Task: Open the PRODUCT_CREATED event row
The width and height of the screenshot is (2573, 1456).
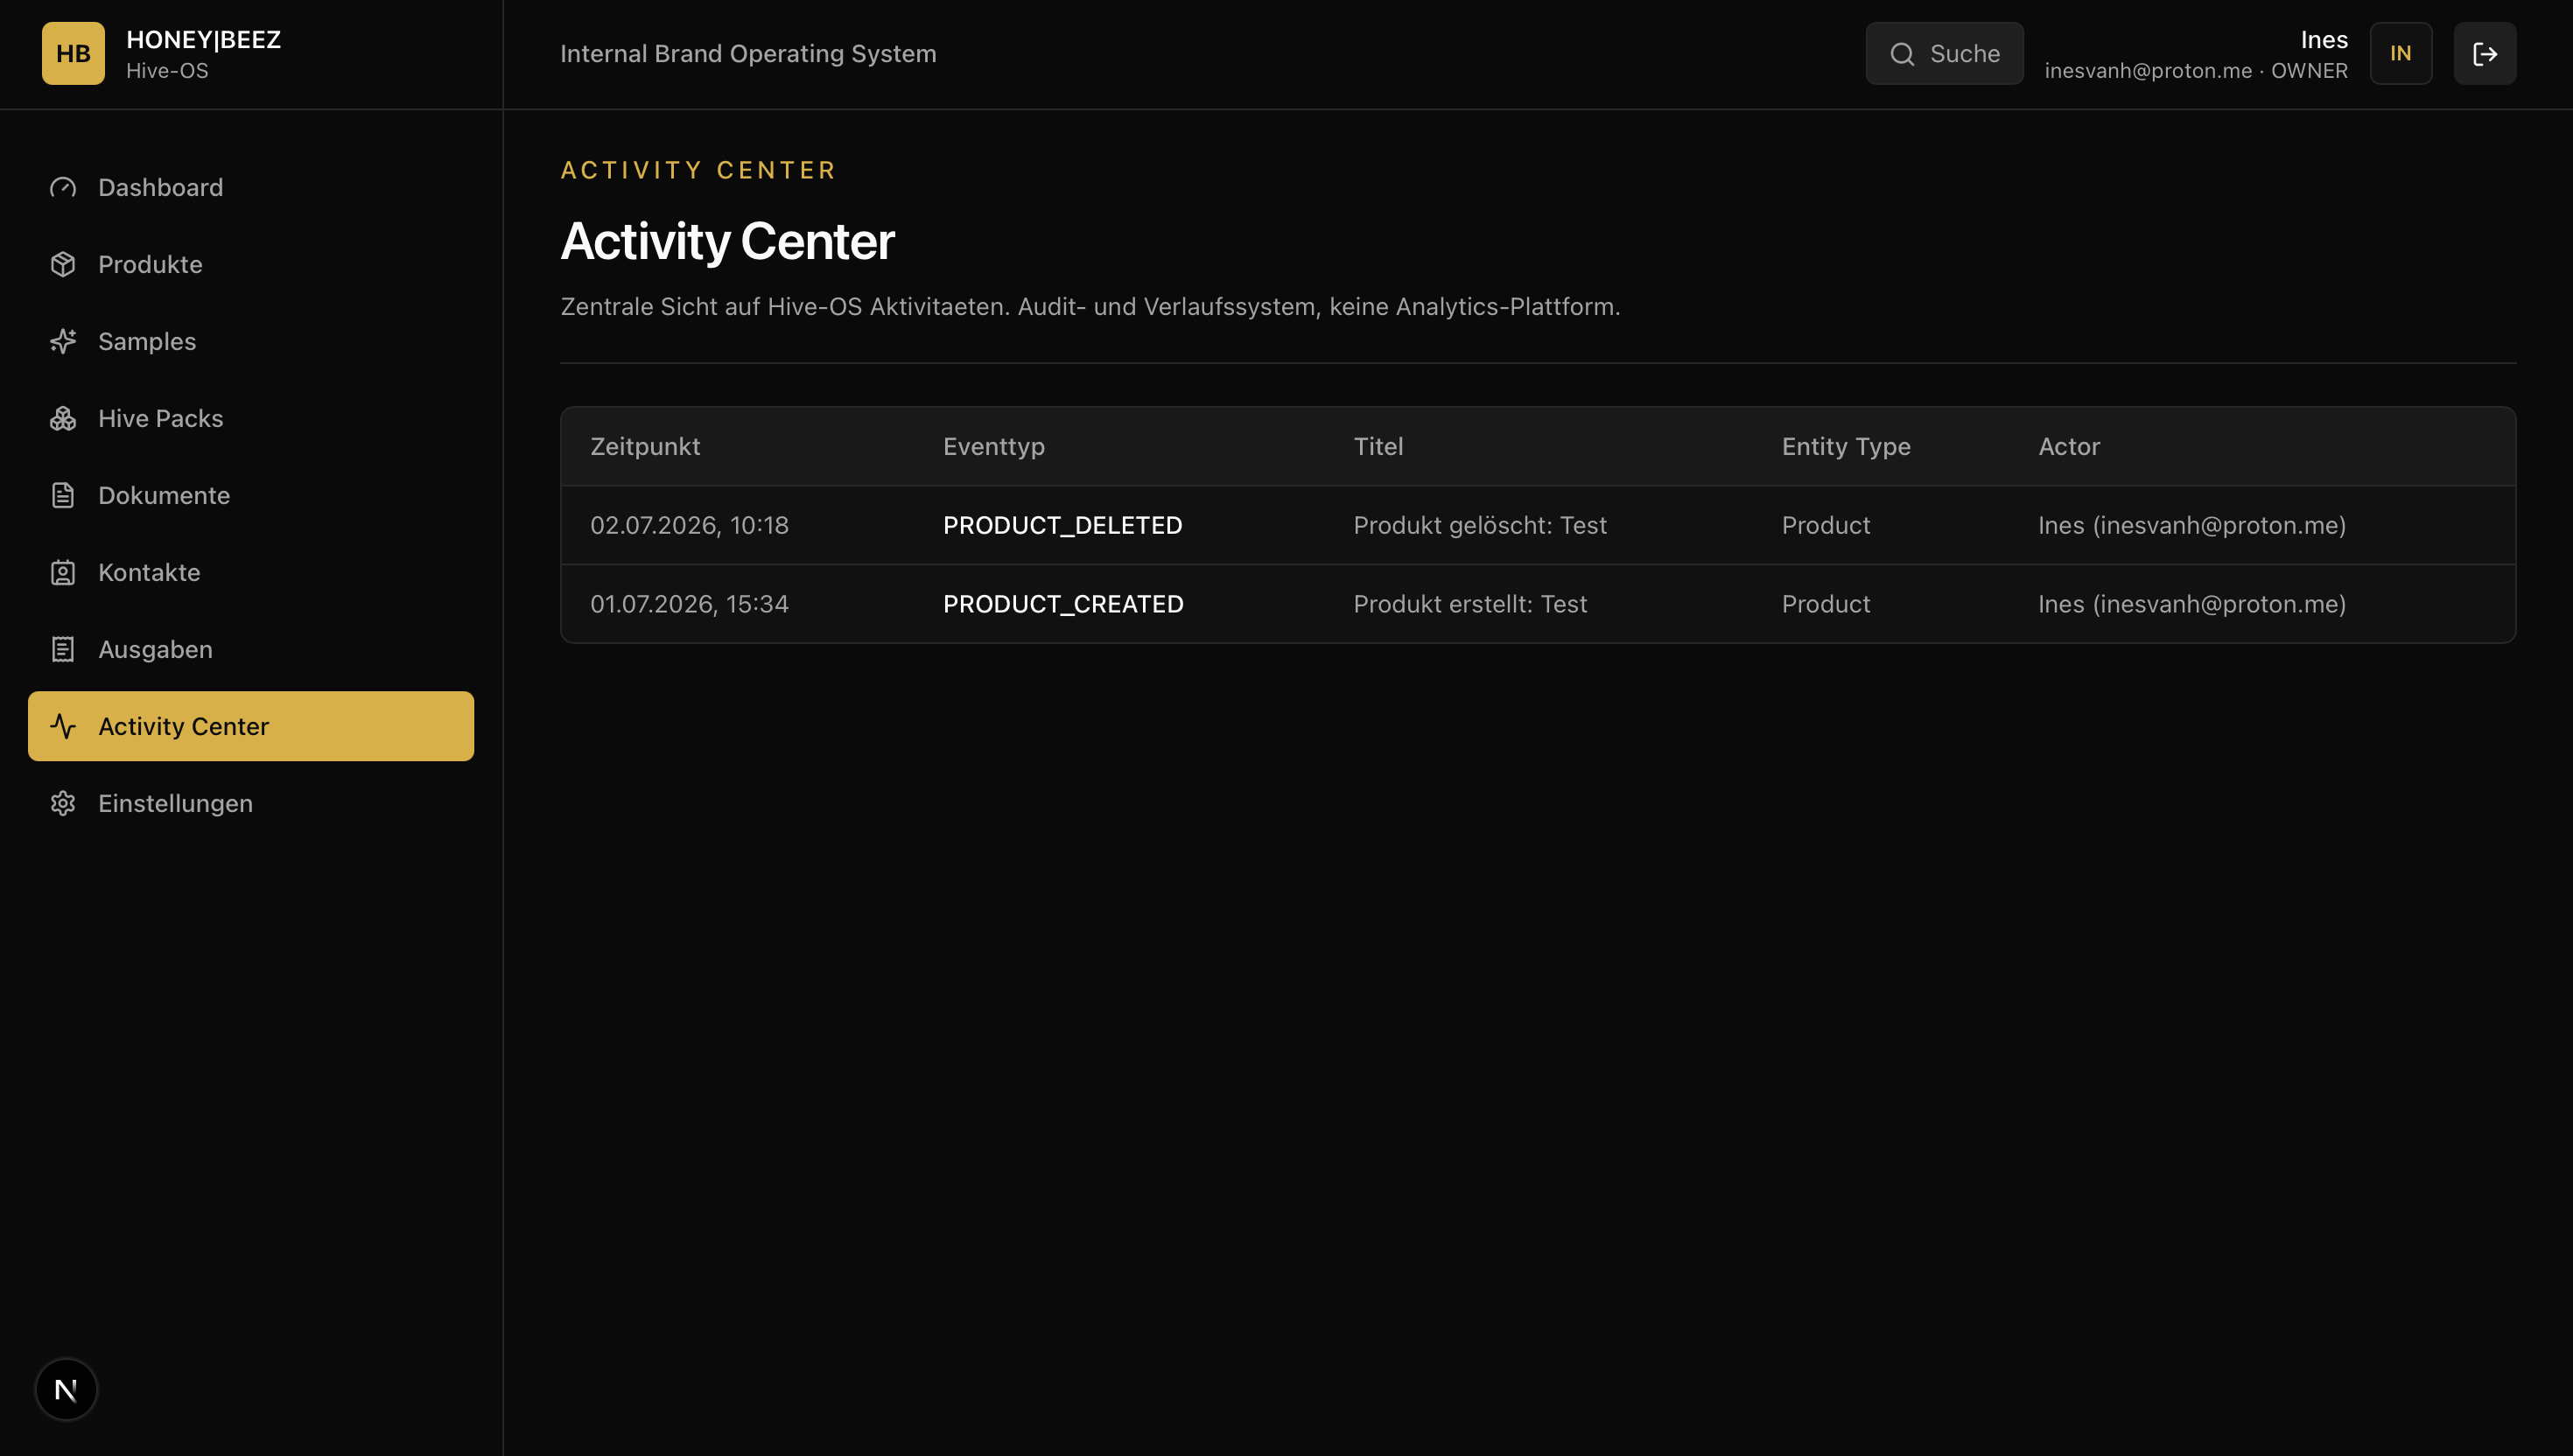Action: [x=1538, y=604]
